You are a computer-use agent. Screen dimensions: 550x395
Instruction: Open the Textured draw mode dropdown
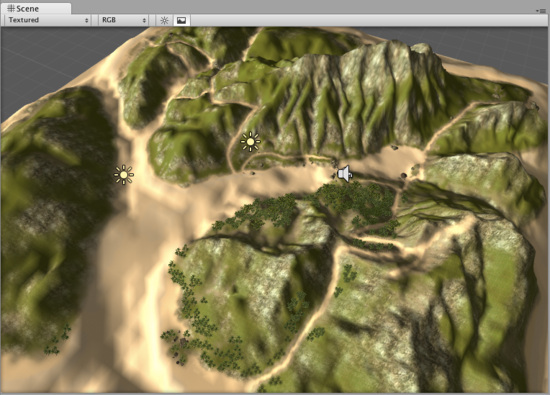click(x=48, y=20)
